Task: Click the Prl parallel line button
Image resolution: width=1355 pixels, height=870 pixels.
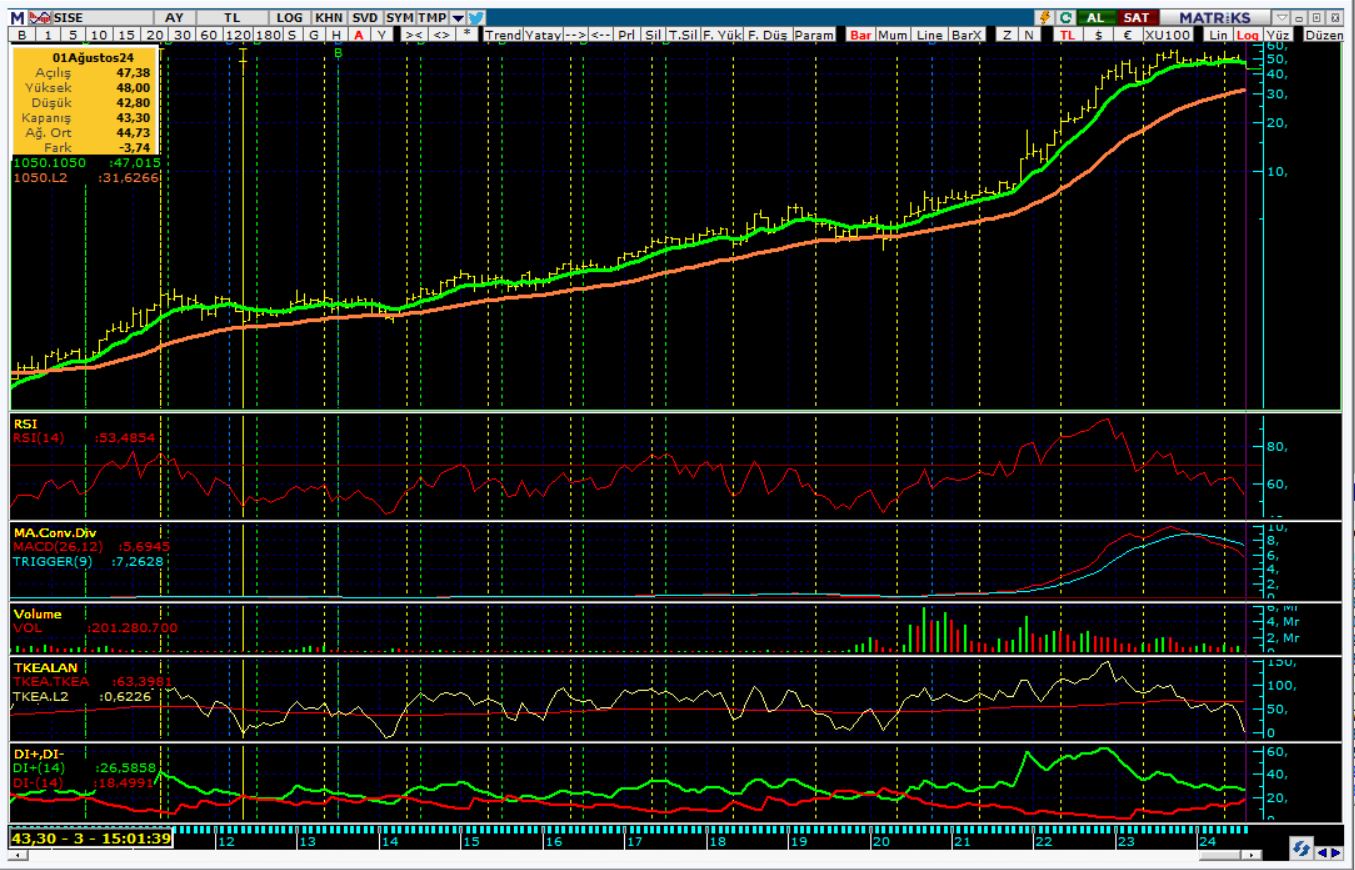Action: tap(627, 34)
